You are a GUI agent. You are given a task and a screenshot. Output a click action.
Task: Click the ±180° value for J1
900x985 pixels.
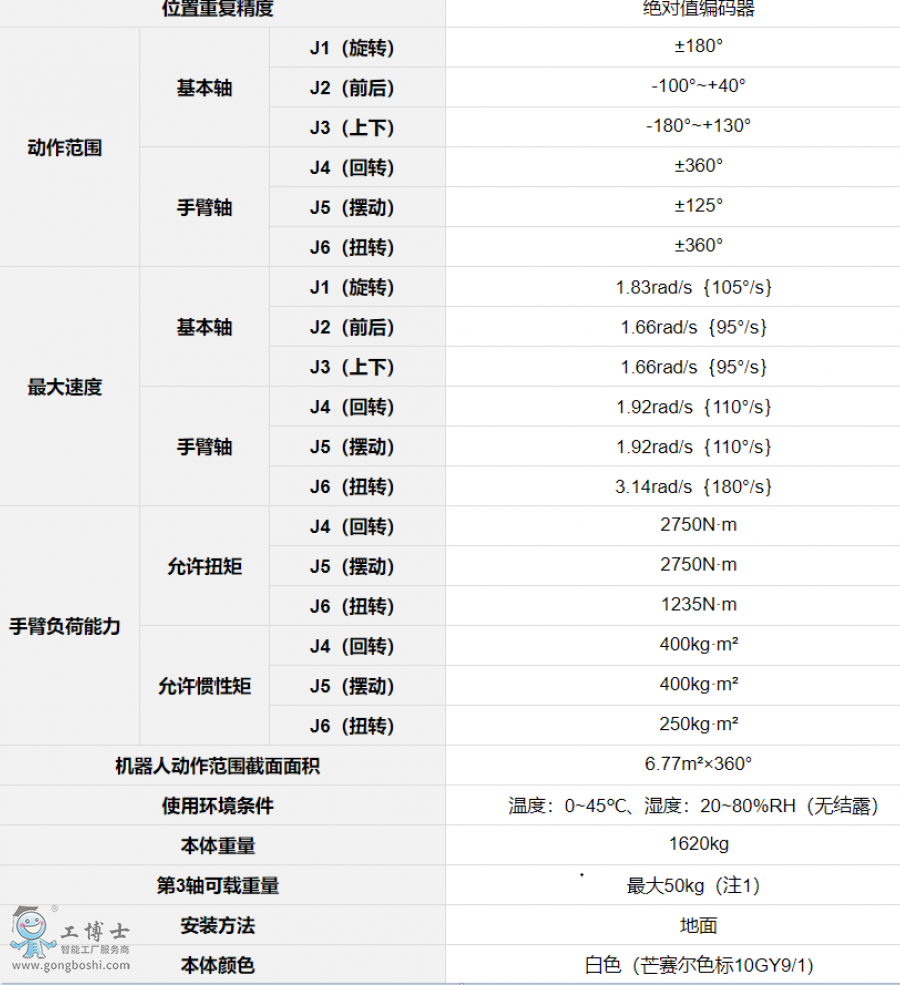(x=698, y=46)
